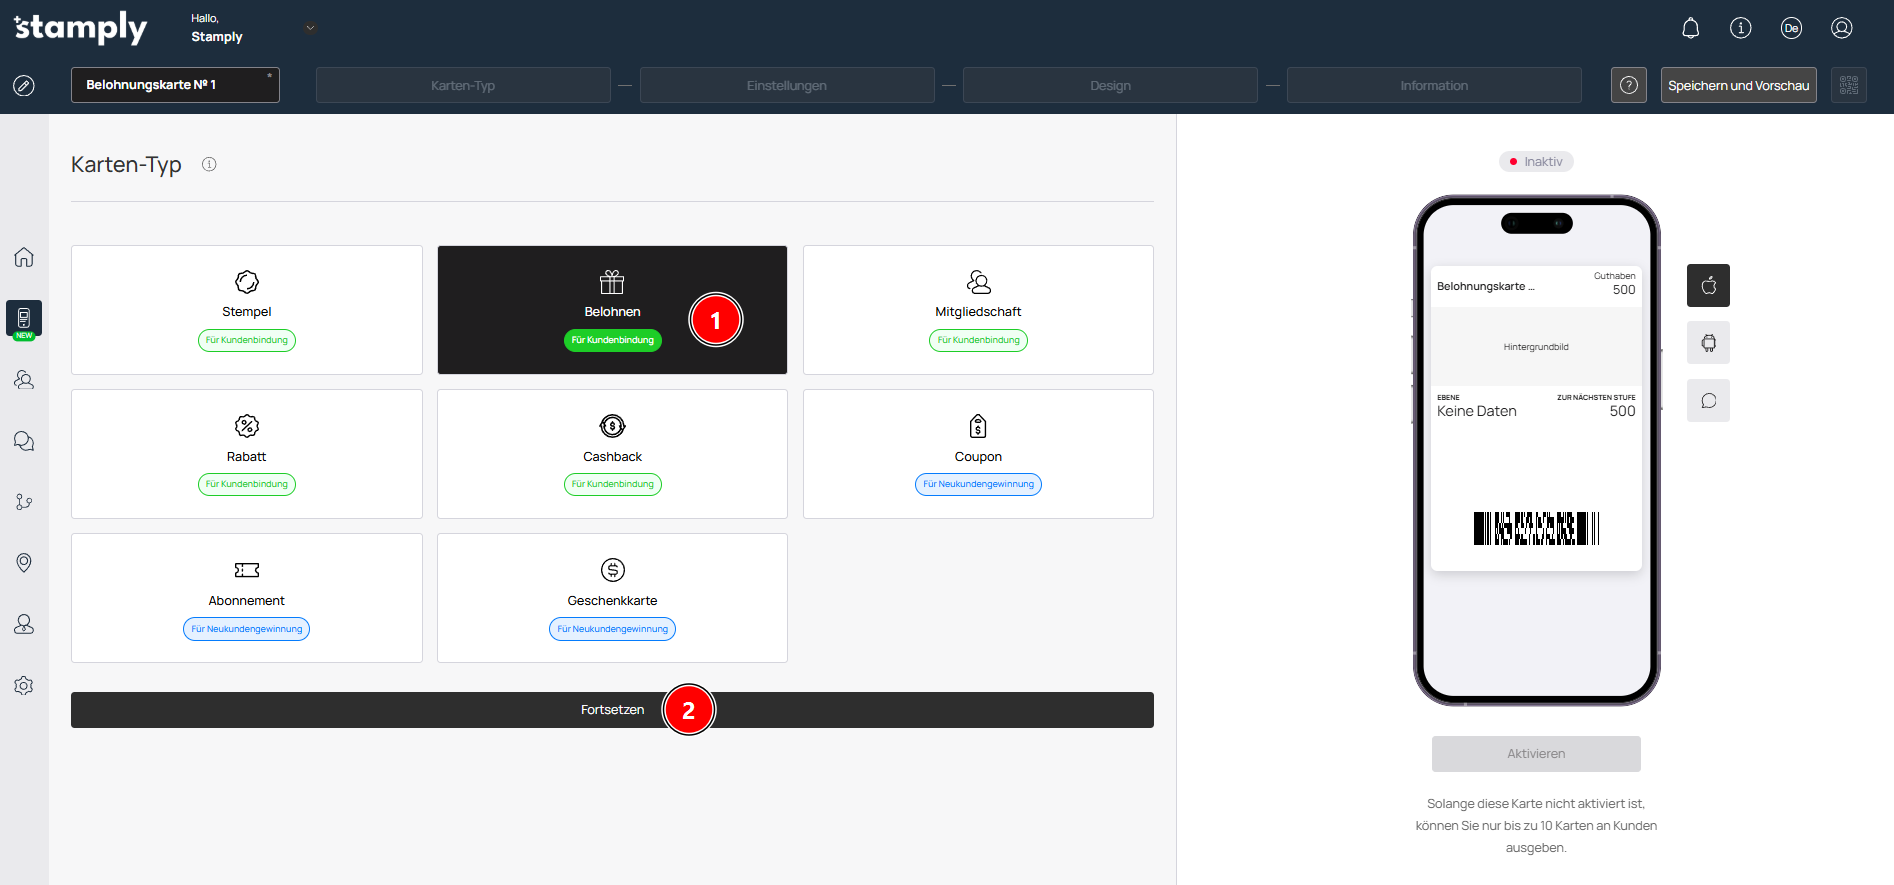
Task: Choose the Cashback card type
Action: coord(612,454)
